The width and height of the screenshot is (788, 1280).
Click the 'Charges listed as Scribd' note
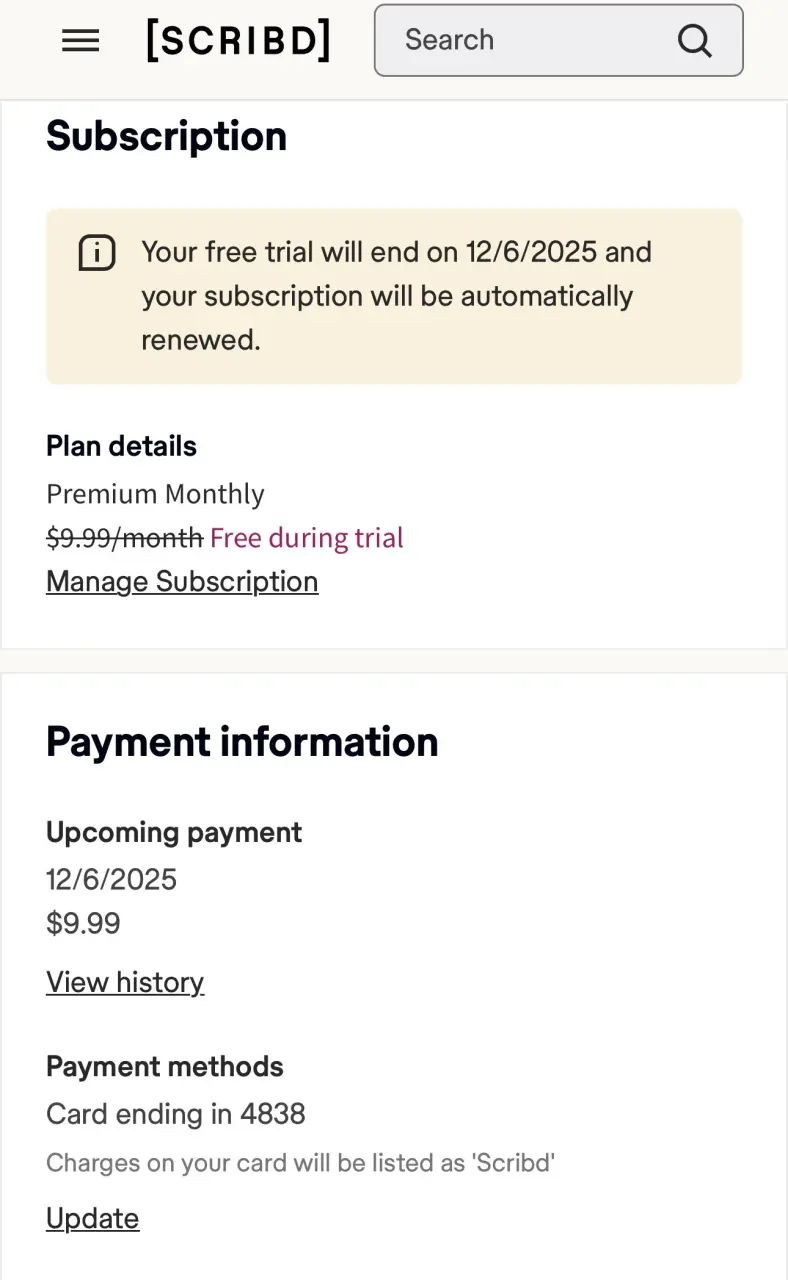300,1163
